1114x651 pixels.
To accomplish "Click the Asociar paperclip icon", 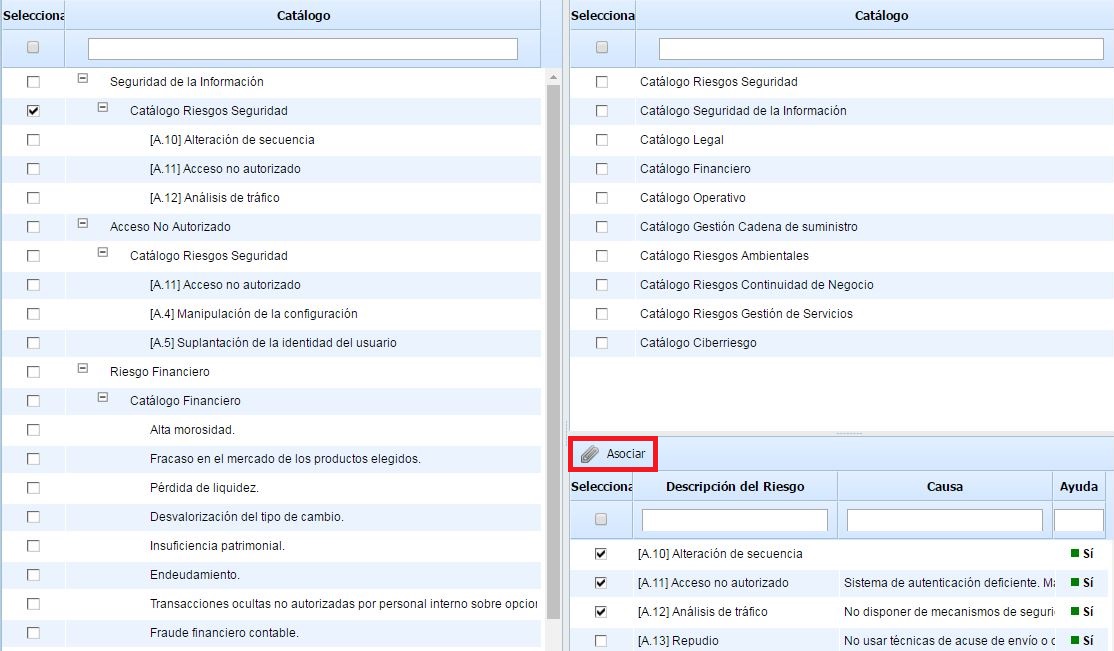I will (590, 454).
